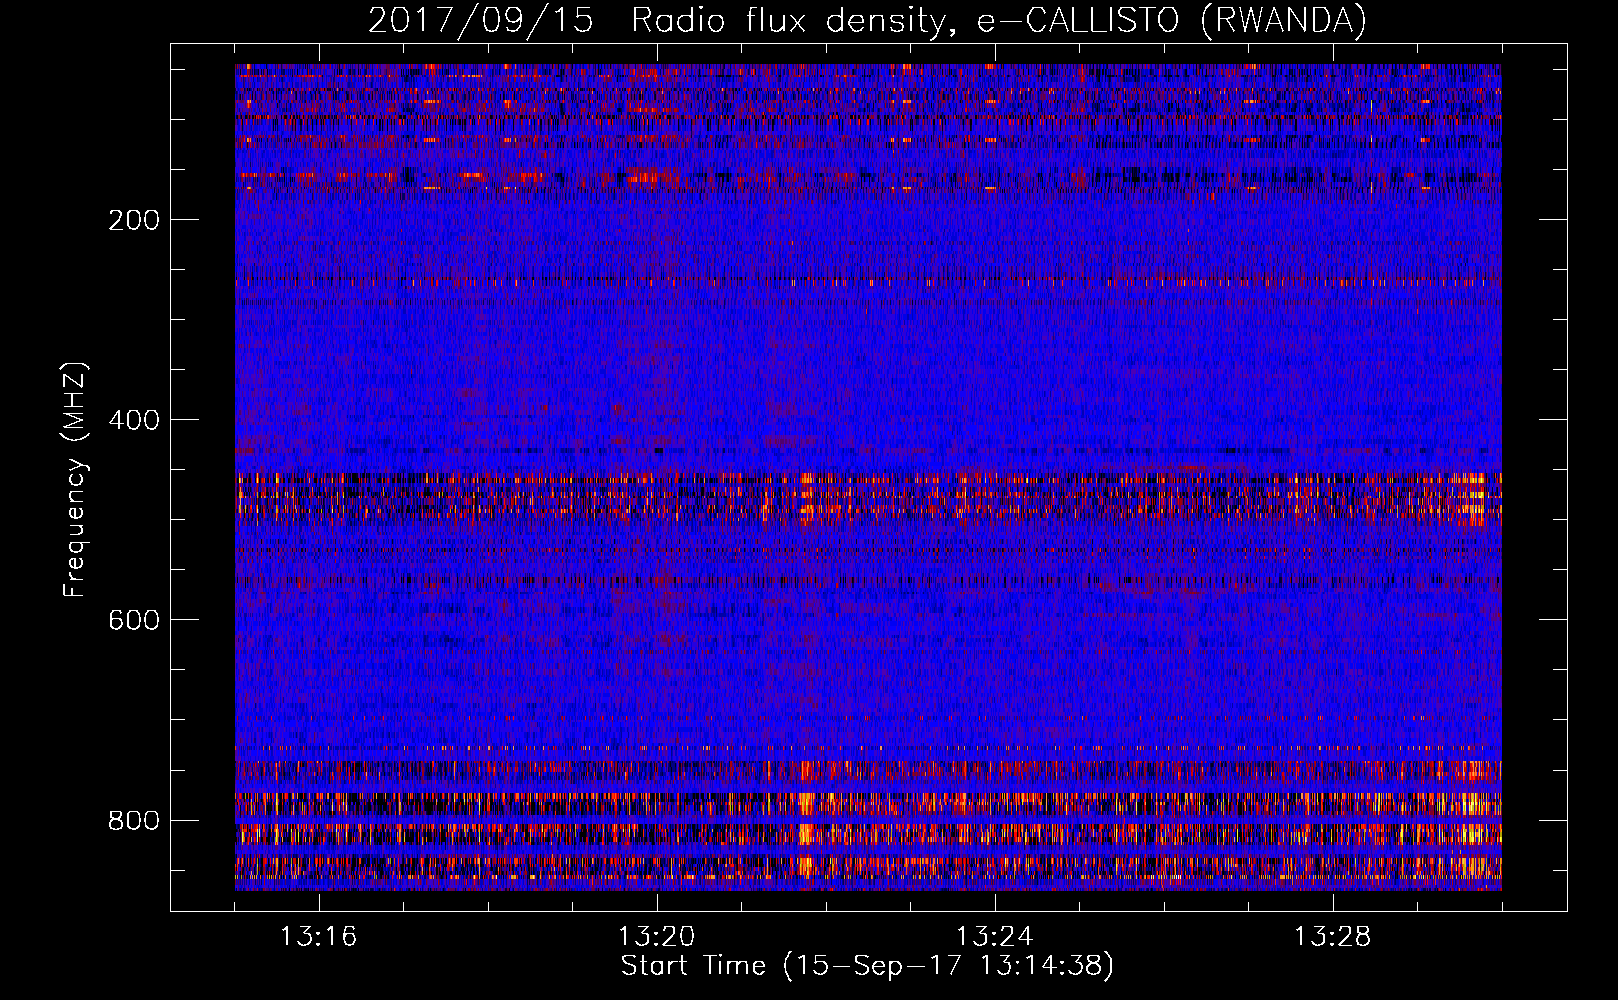Click the "13:28" time tick label

pyautogui.click(x=1333, y=937)
